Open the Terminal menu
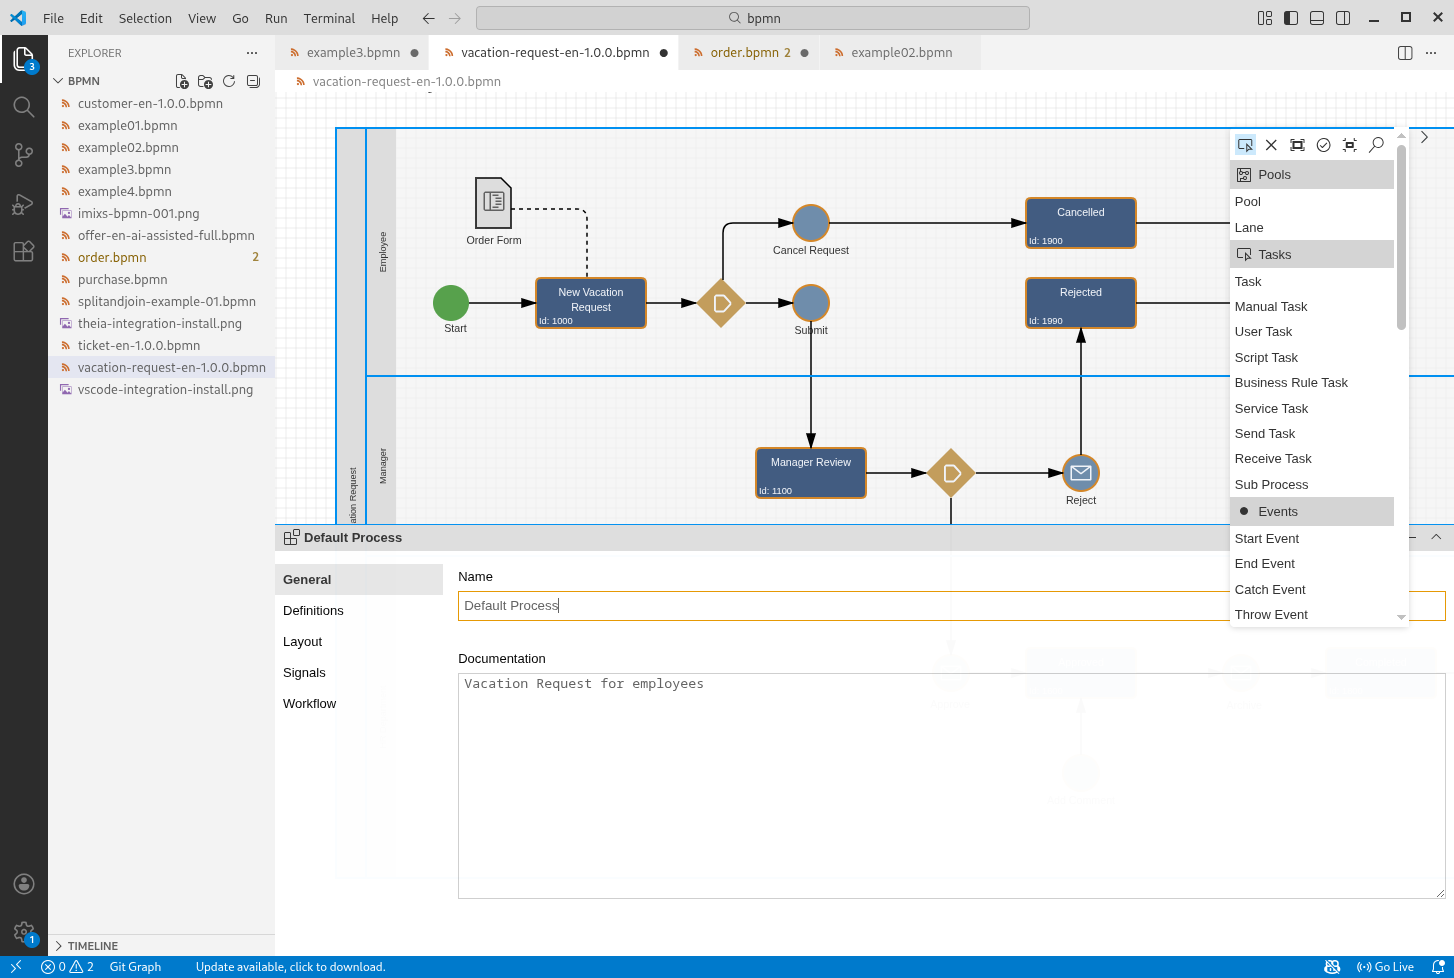Screen dimensions: 1454x978 (329, 18)
